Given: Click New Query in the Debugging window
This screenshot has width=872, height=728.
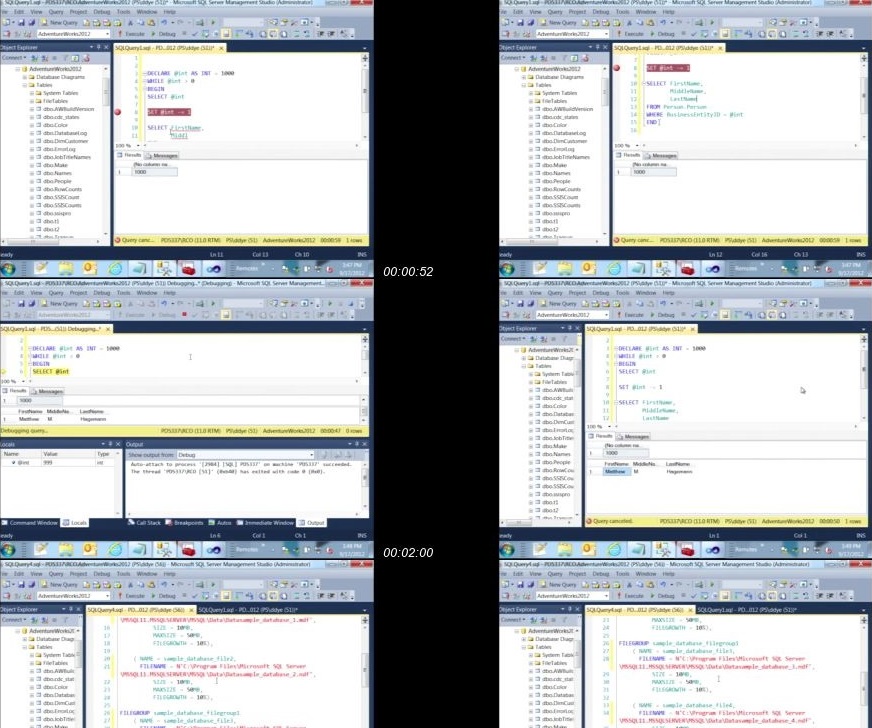Looking at the screenshot, I should tap(59, 304).
